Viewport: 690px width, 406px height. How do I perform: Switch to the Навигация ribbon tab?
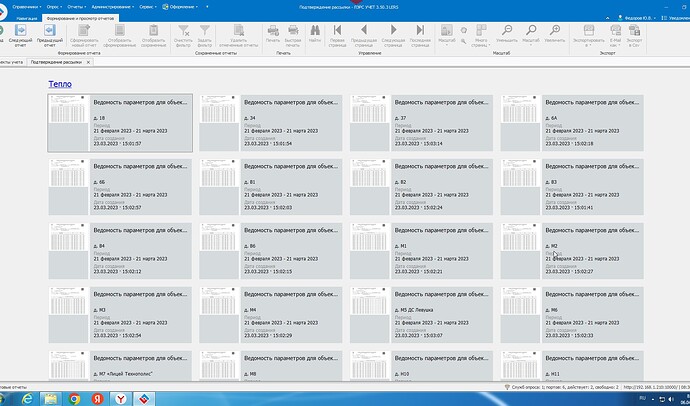tap(27, 18)
